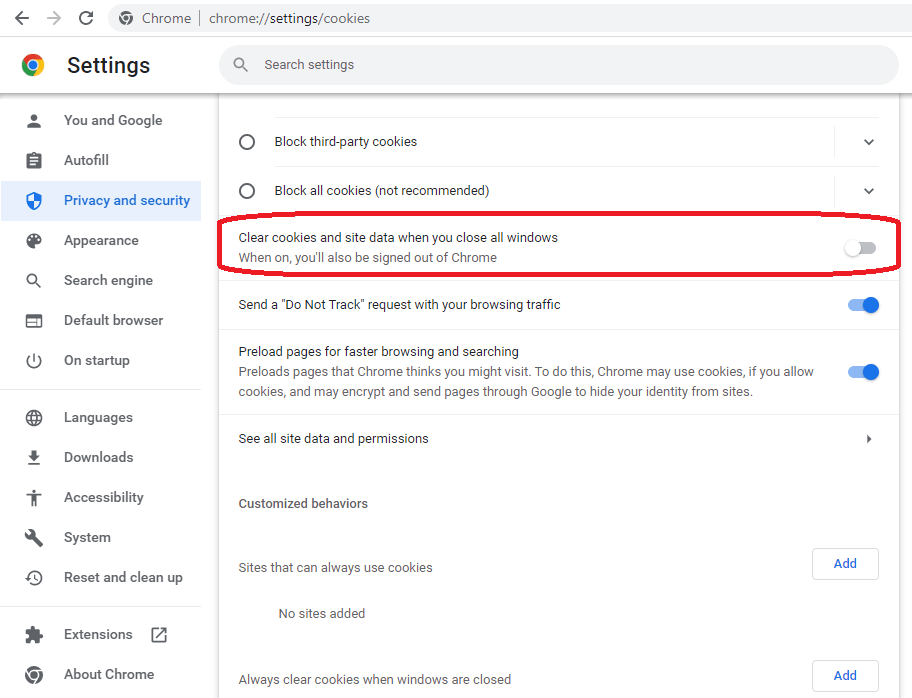Click the On startup power icon

[x=34, y=361]
